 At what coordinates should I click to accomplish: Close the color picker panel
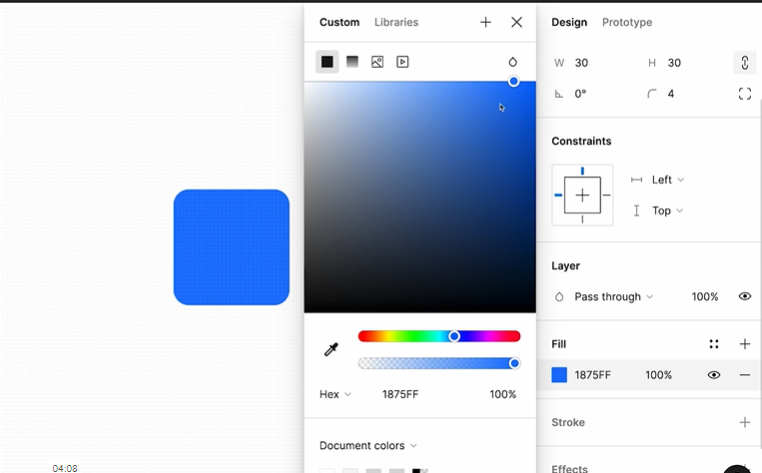point(517,22)
